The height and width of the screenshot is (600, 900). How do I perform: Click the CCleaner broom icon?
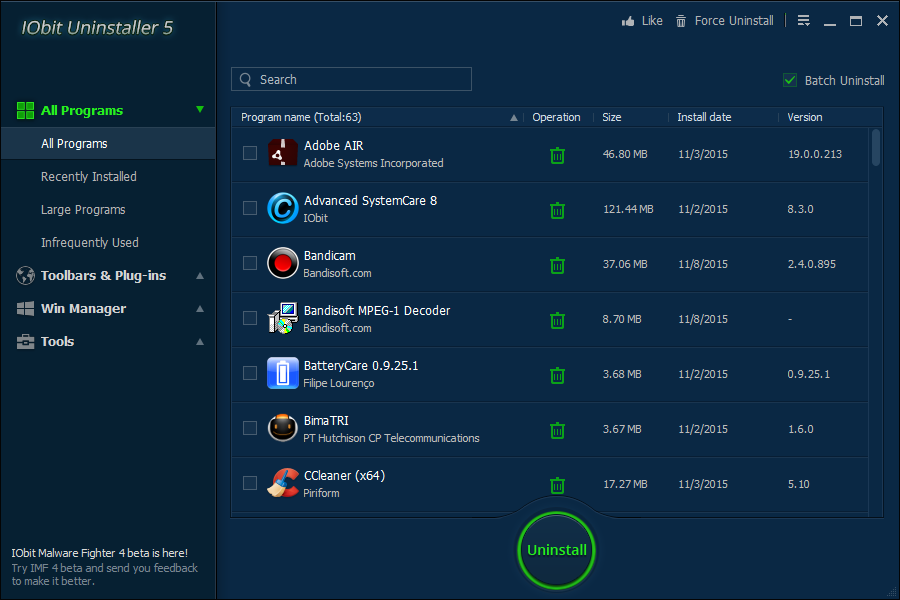click(282, 483)
